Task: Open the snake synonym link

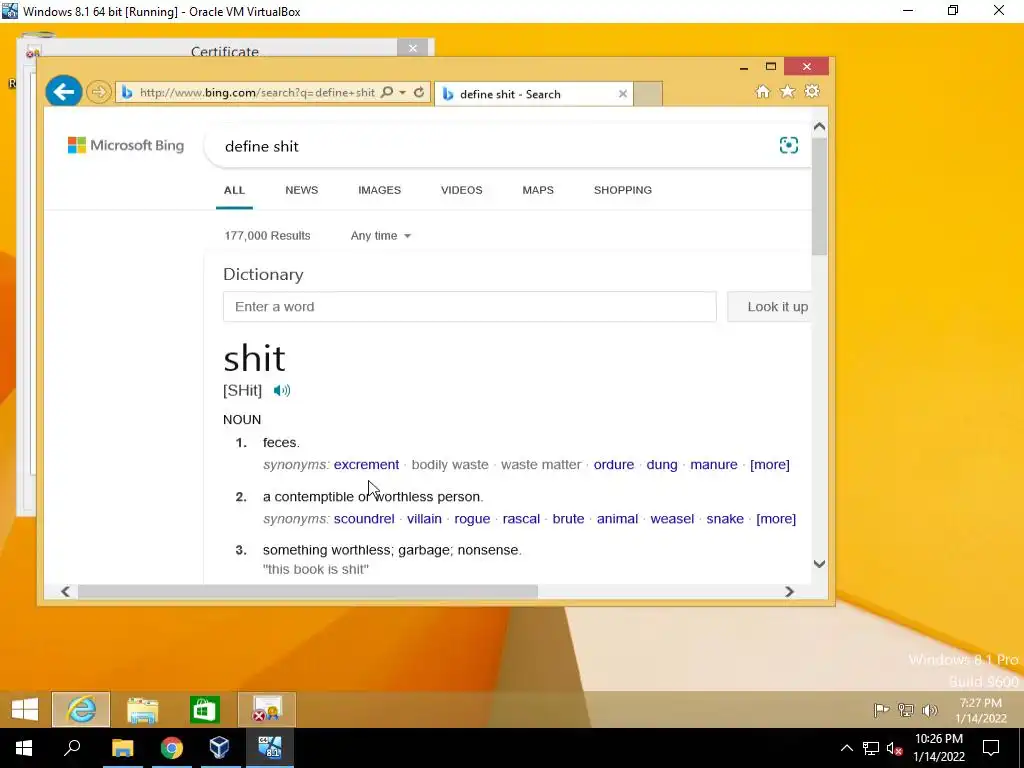Action: 725,519
